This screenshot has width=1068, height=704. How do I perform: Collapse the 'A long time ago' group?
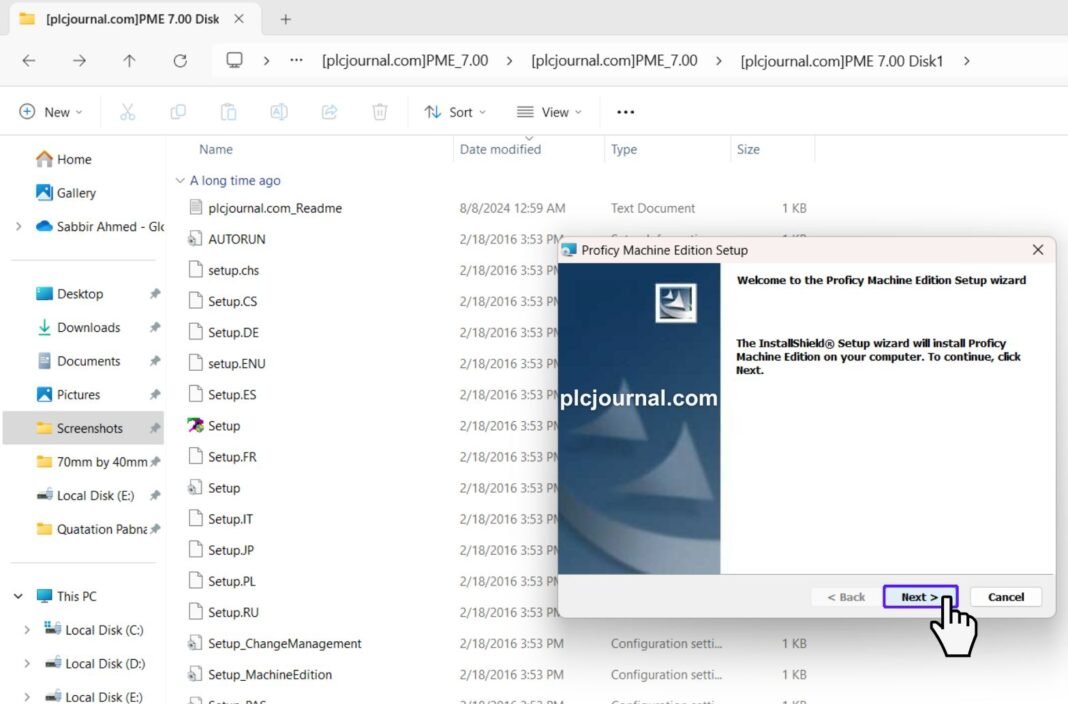pyautogui.click(x=180, y=181)
